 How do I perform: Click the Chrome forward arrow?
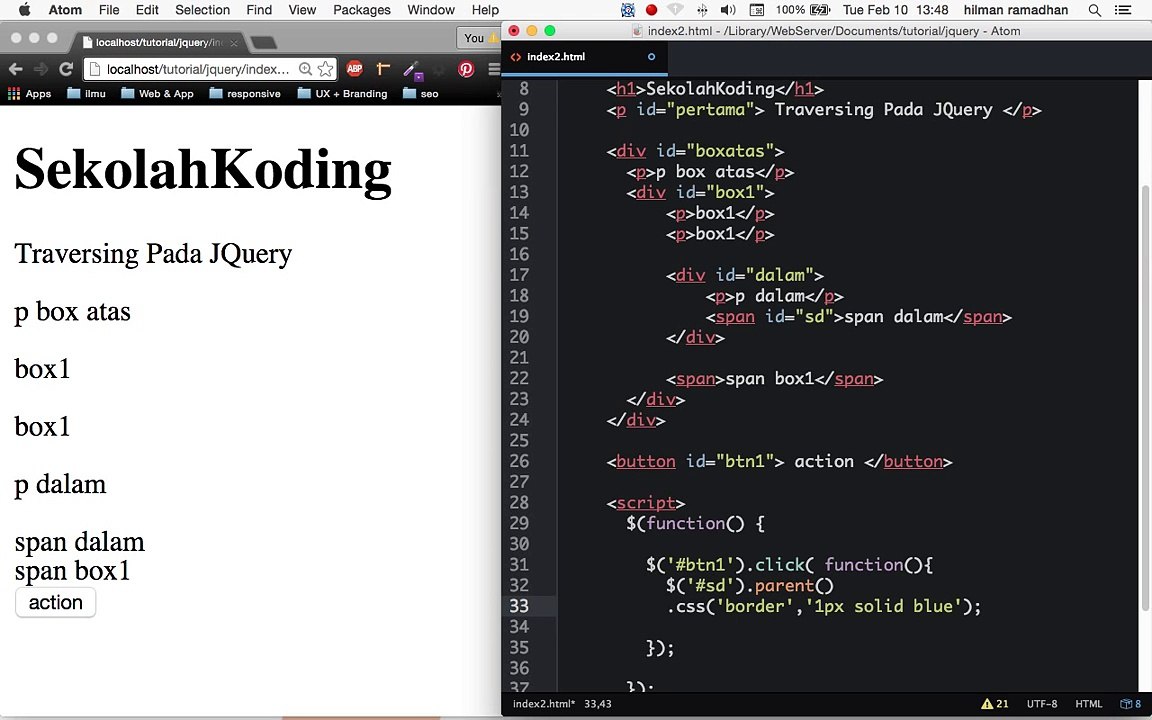tap(41, 69)
